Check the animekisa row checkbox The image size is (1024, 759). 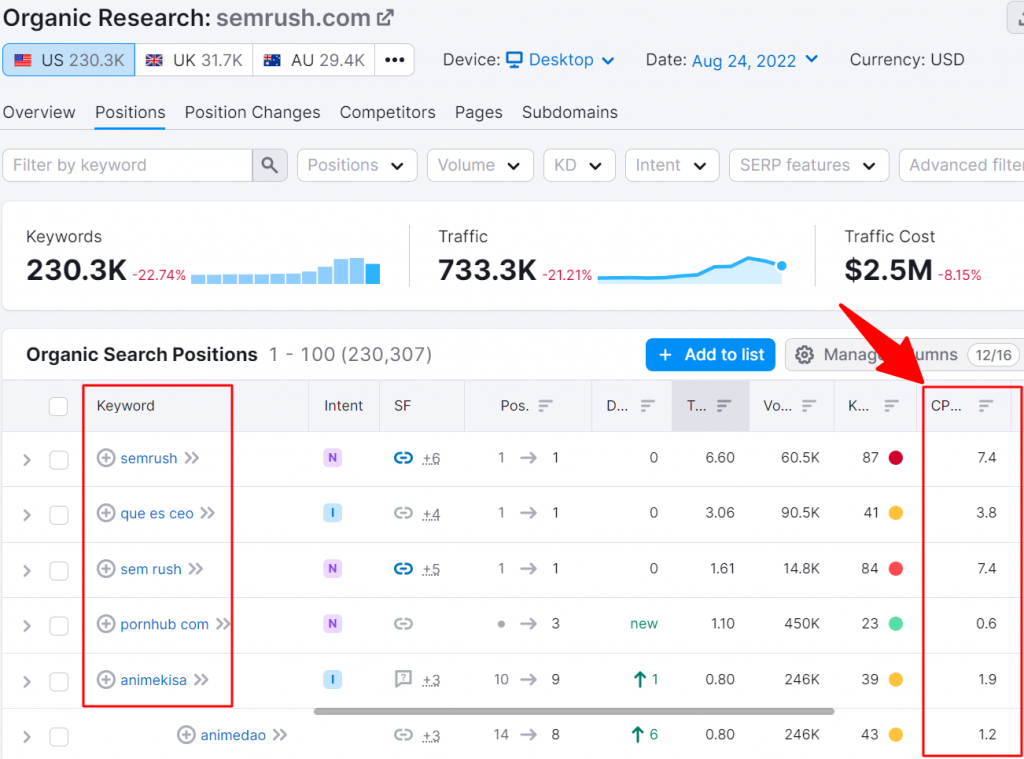pyautogui.click(x=59, y=682)
